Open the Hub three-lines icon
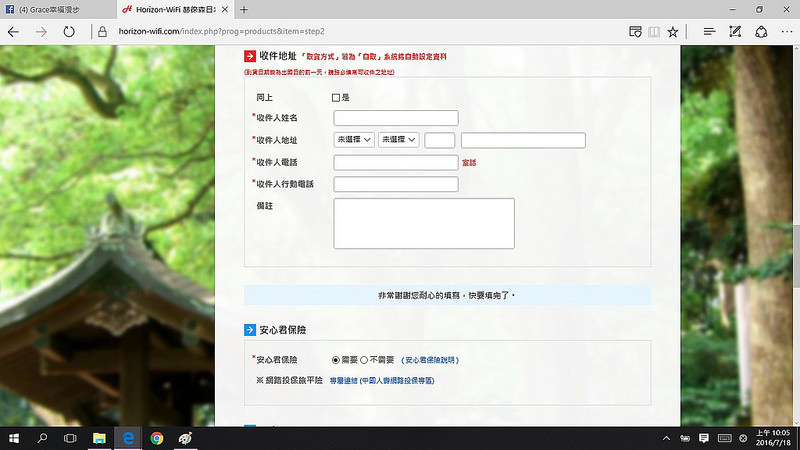Screen dimensions: 800x450 click(x=709, y=32)
